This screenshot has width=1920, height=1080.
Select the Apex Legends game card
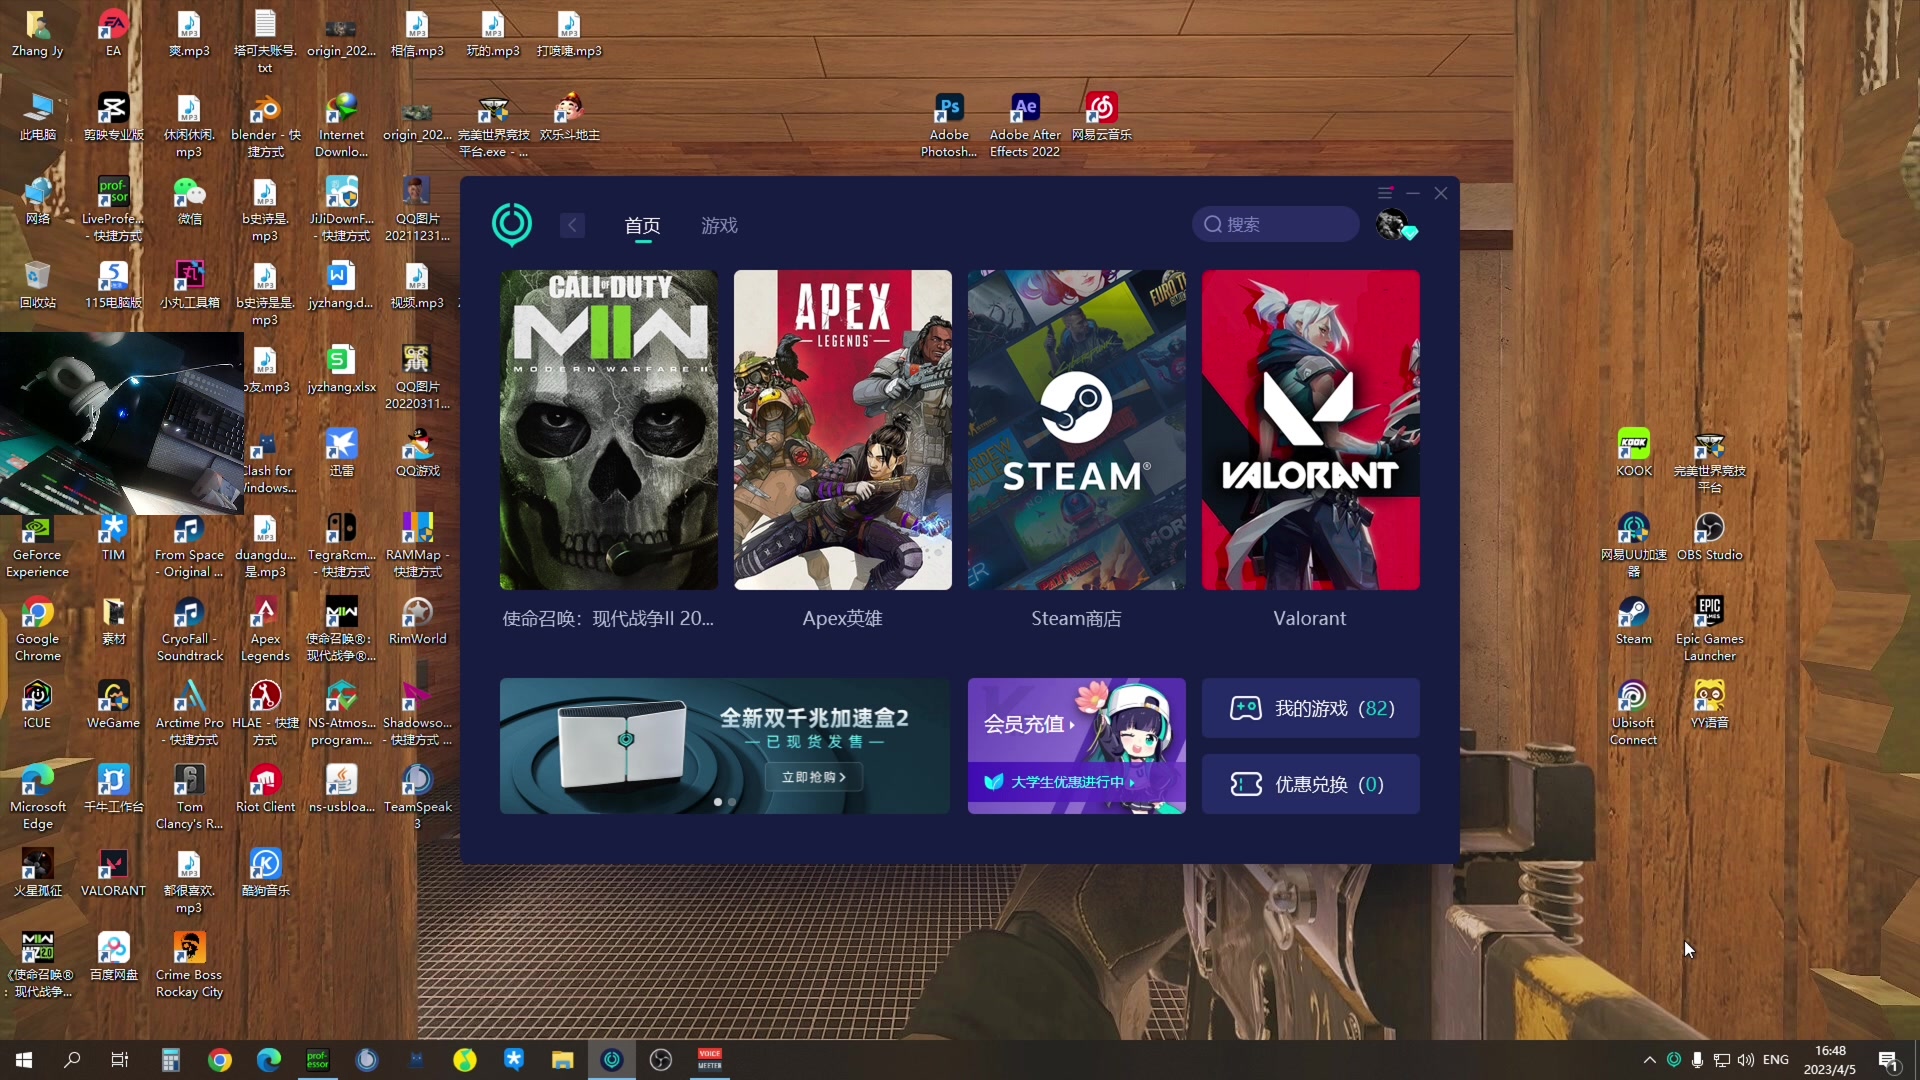(x=842, y=430)
